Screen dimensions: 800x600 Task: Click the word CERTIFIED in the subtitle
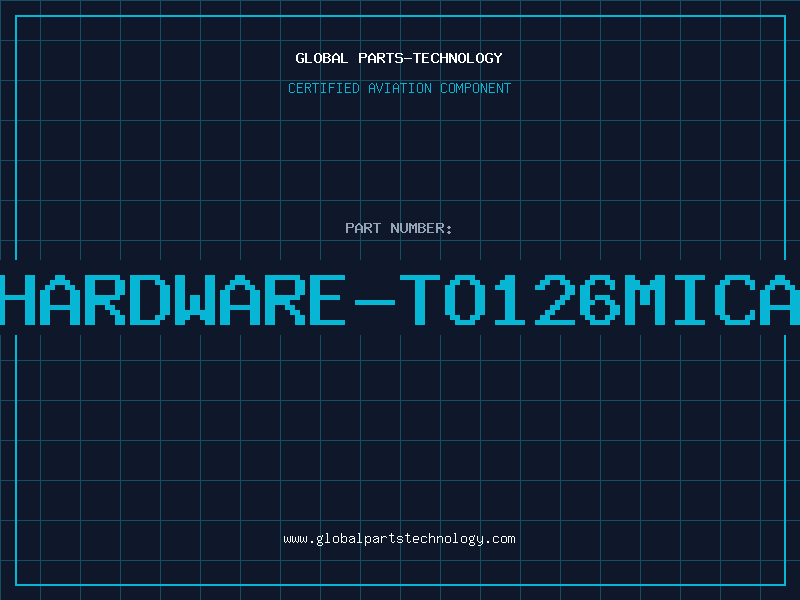323,88
